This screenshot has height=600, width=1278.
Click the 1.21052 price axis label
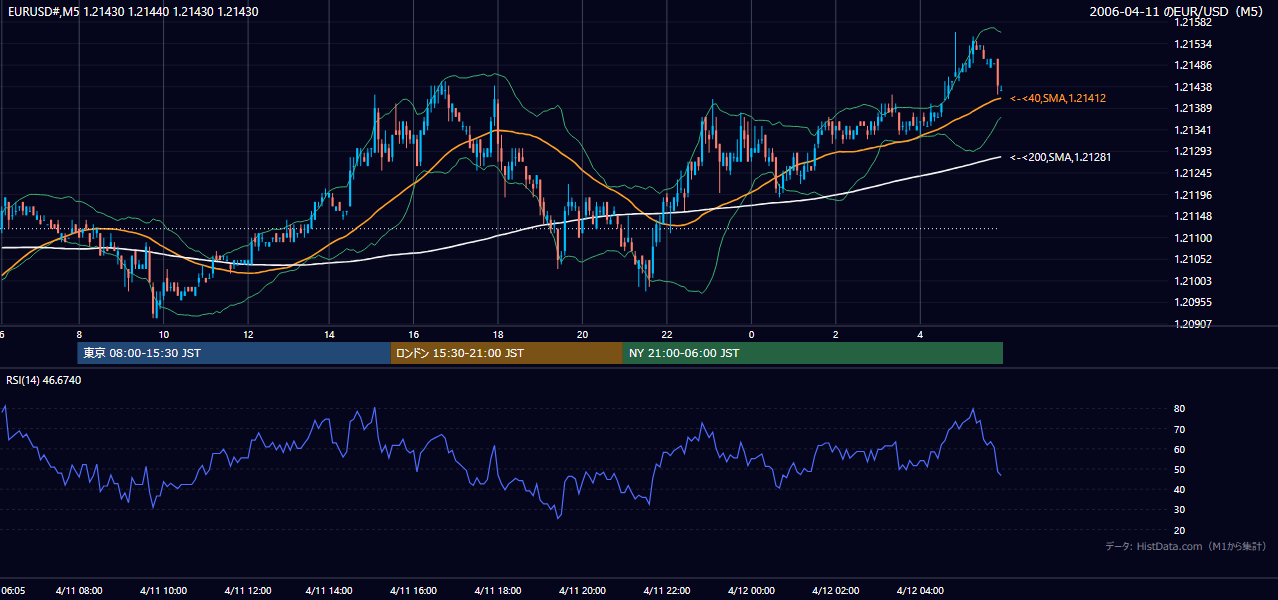click(1193, 259)
